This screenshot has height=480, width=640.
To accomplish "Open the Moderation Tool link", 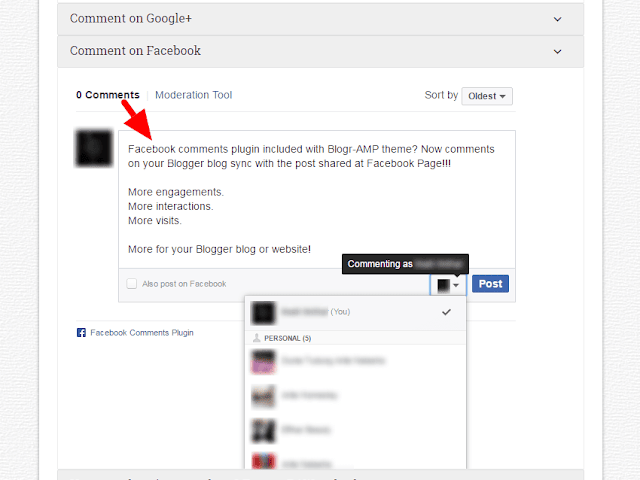I will tap(193, 95).
